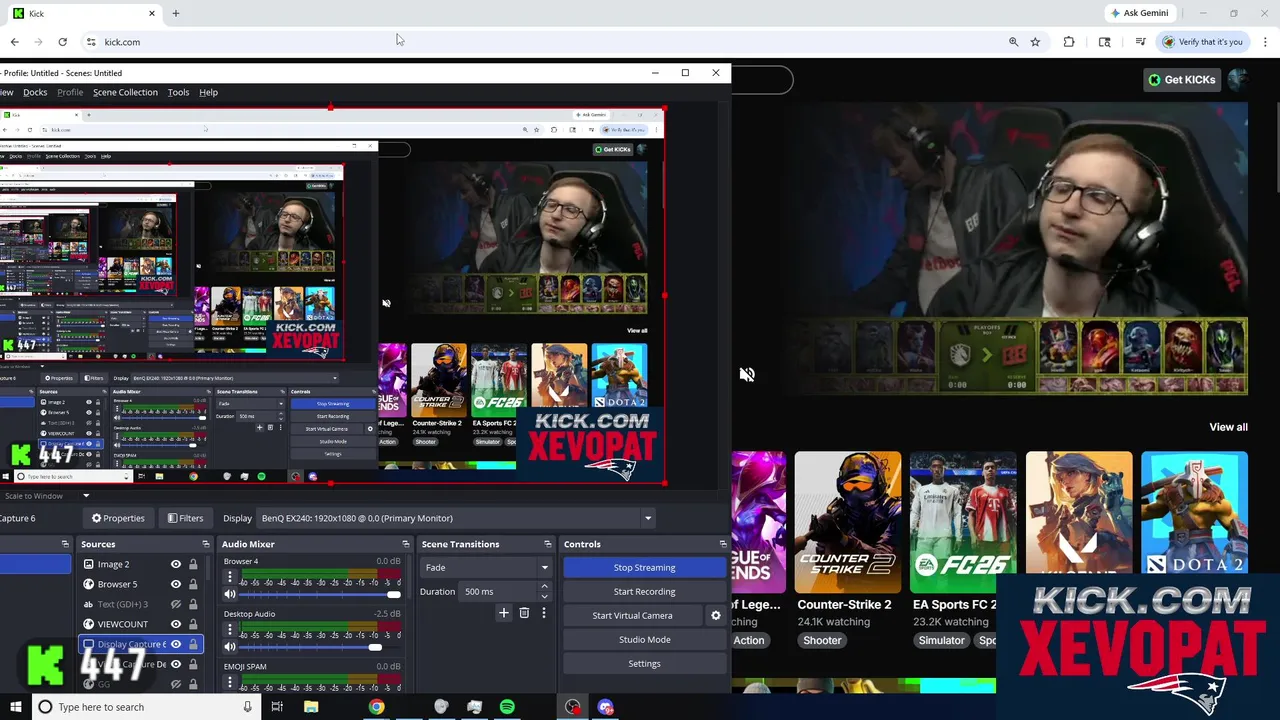Pop out the Controls dock
Screen dimensions: 1280x720
pos(723,544)
